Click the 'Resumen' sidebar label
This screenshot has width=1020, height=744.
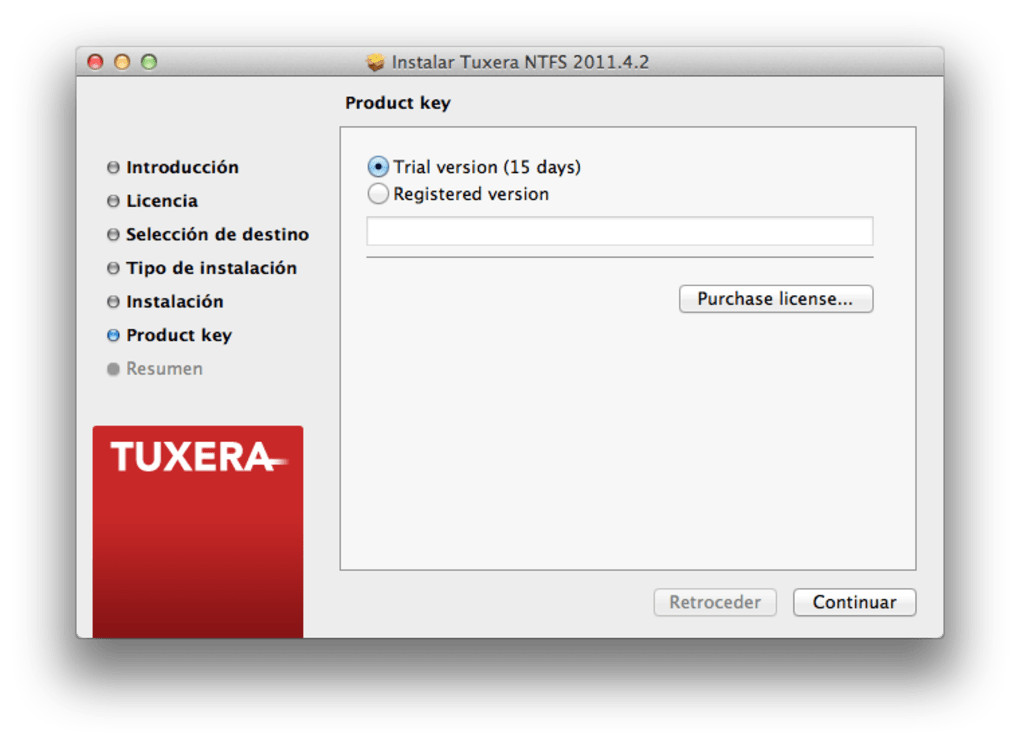(165, 369)
